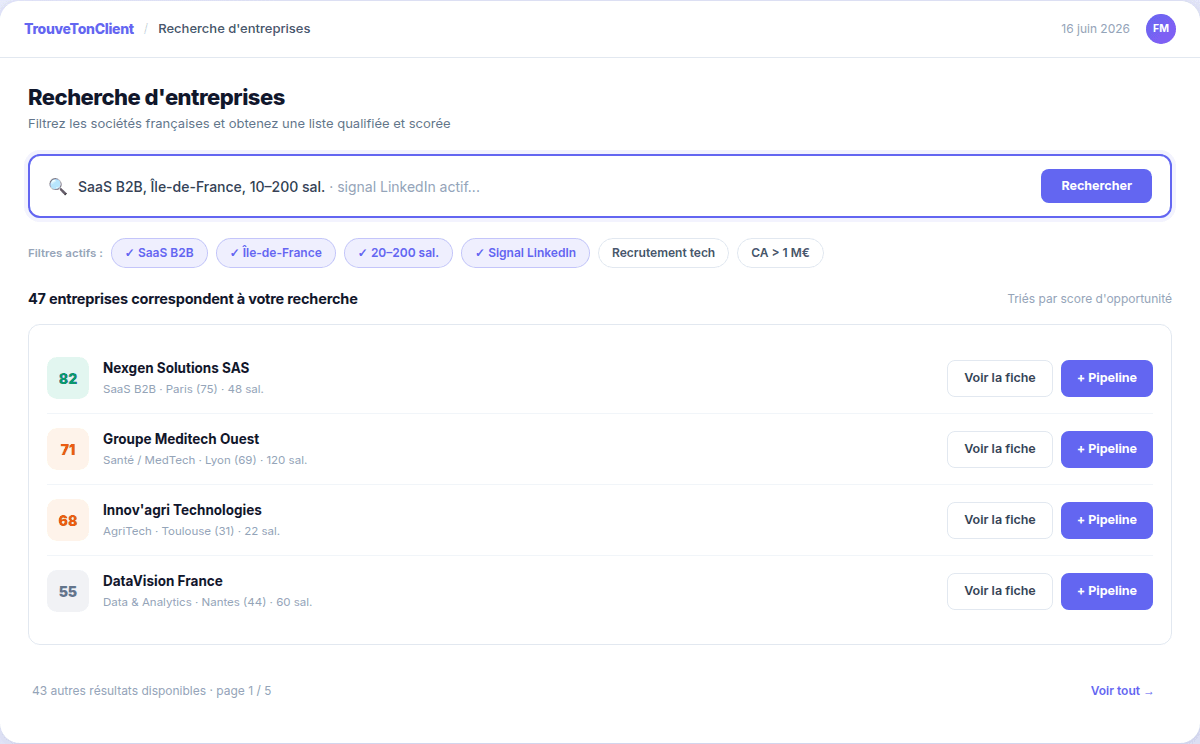Click the score 68 badge

(68, 520)
